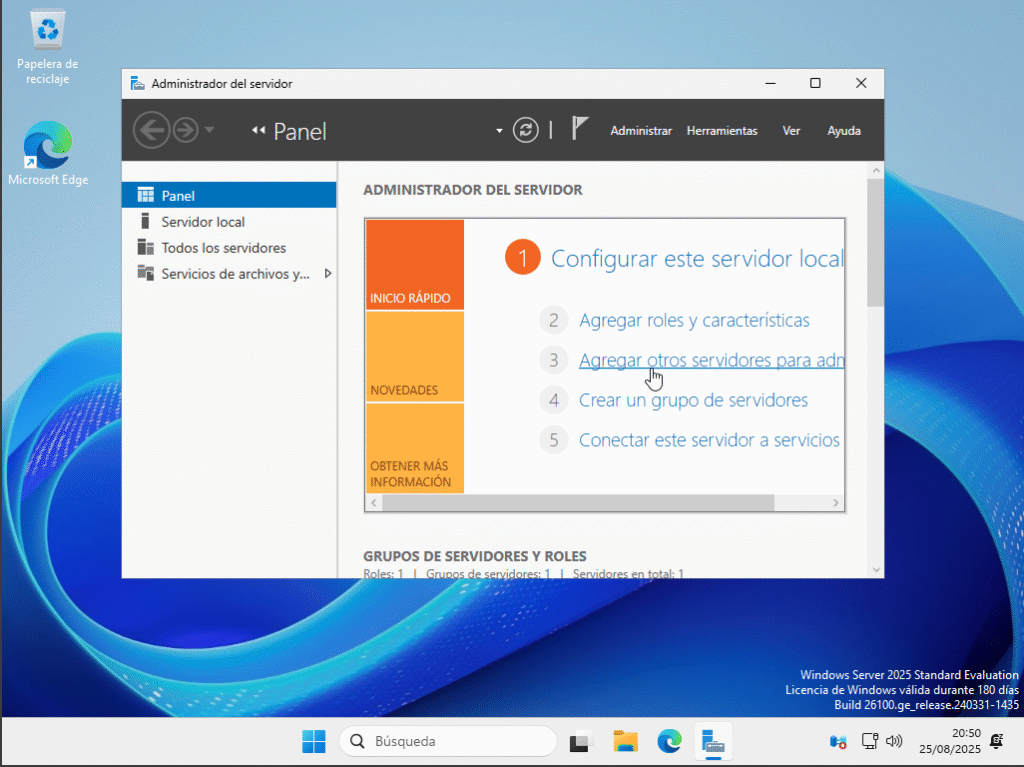Screen dimensions: 1024x767
Task: Select Servidor local in the sidebar
Action: tap(229, 221)
